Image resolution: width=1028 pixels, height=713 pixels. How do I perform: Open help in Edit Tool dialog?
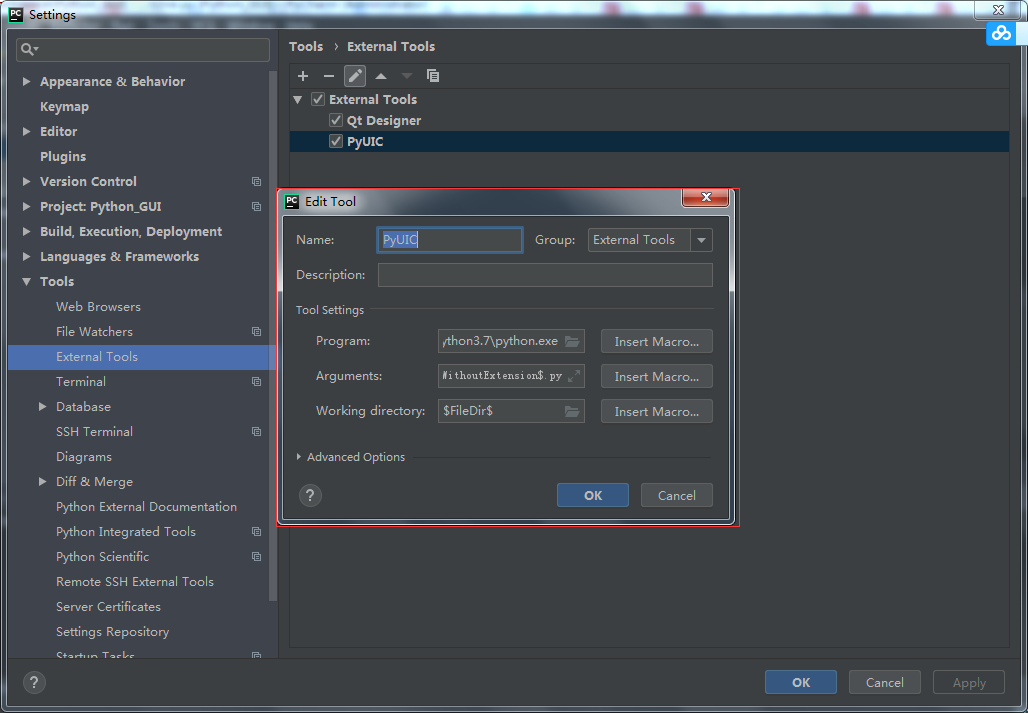[x=310, y=495]
